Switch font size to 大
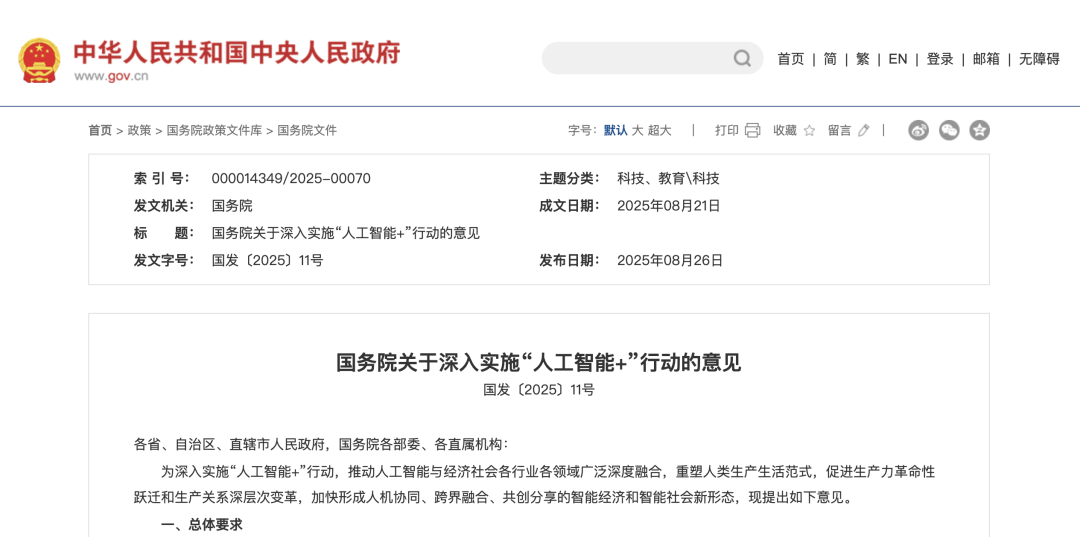 637,130
